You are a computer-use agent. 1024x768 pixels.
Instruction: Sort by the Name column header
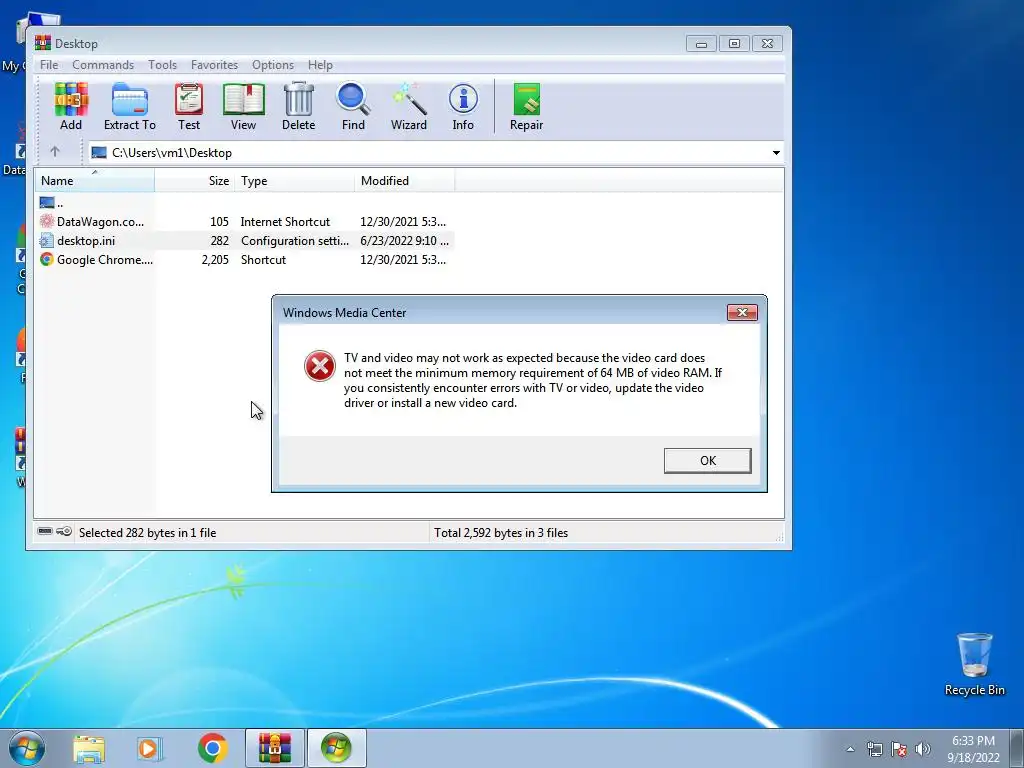[95, 180]
